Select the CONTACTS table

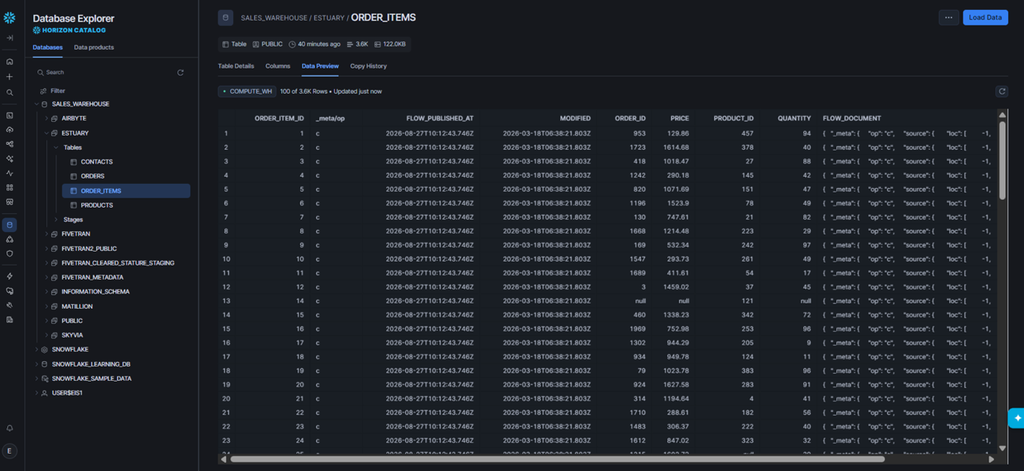(97, 161)
